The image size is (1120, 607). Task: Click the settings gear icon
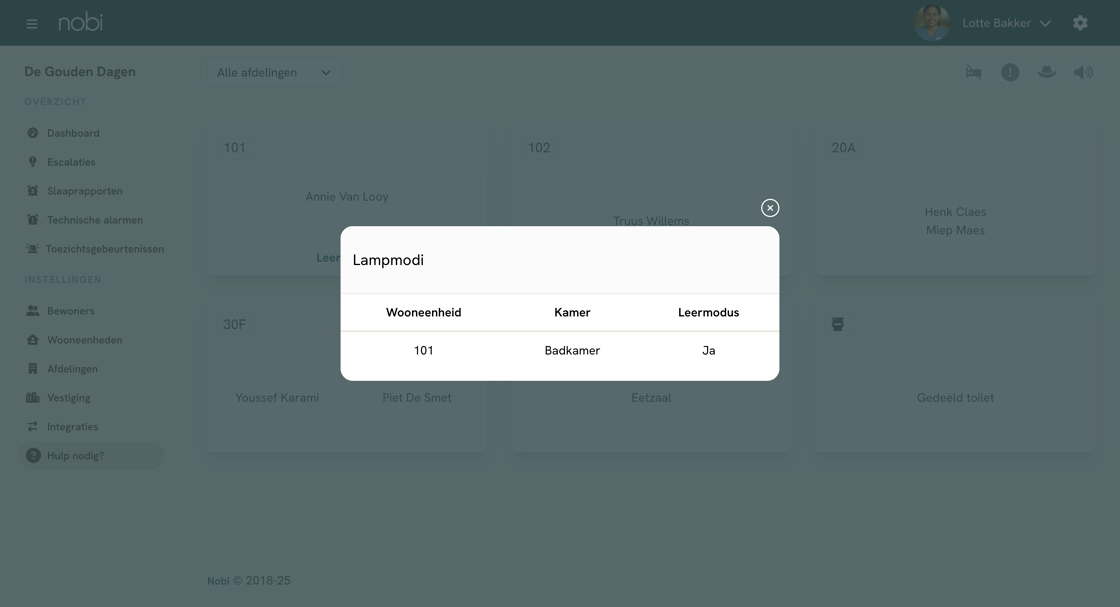tap(1080, 23)
